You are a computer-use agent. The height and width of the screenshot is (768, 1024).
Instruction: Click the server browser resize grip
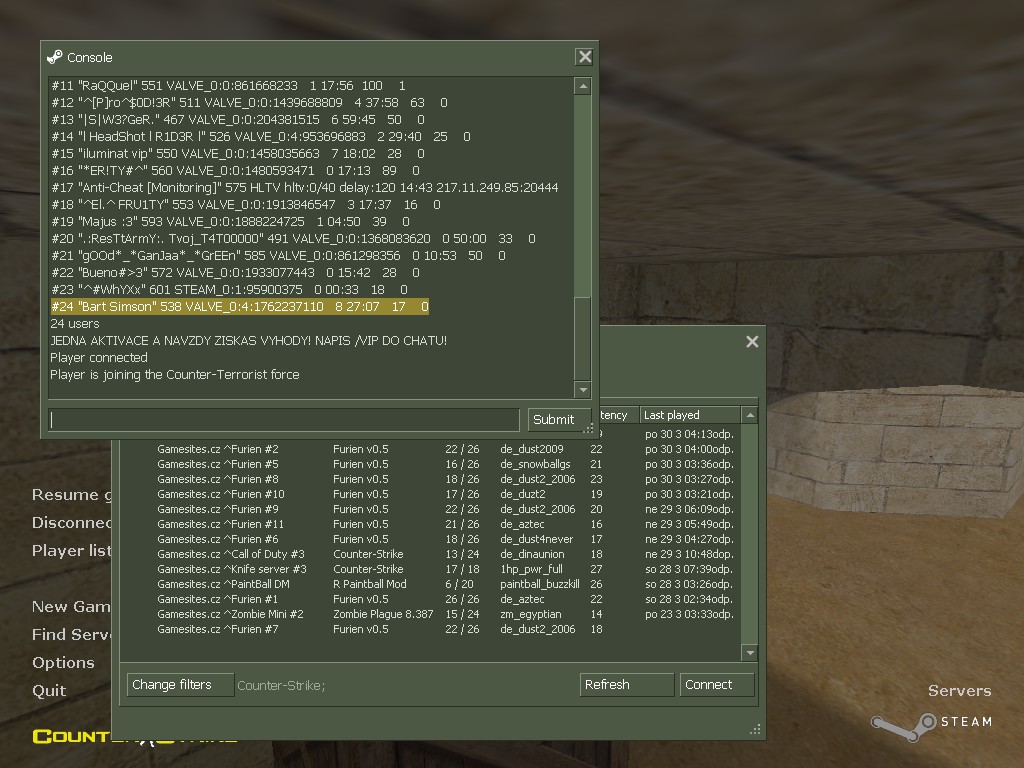click(756, 730)
